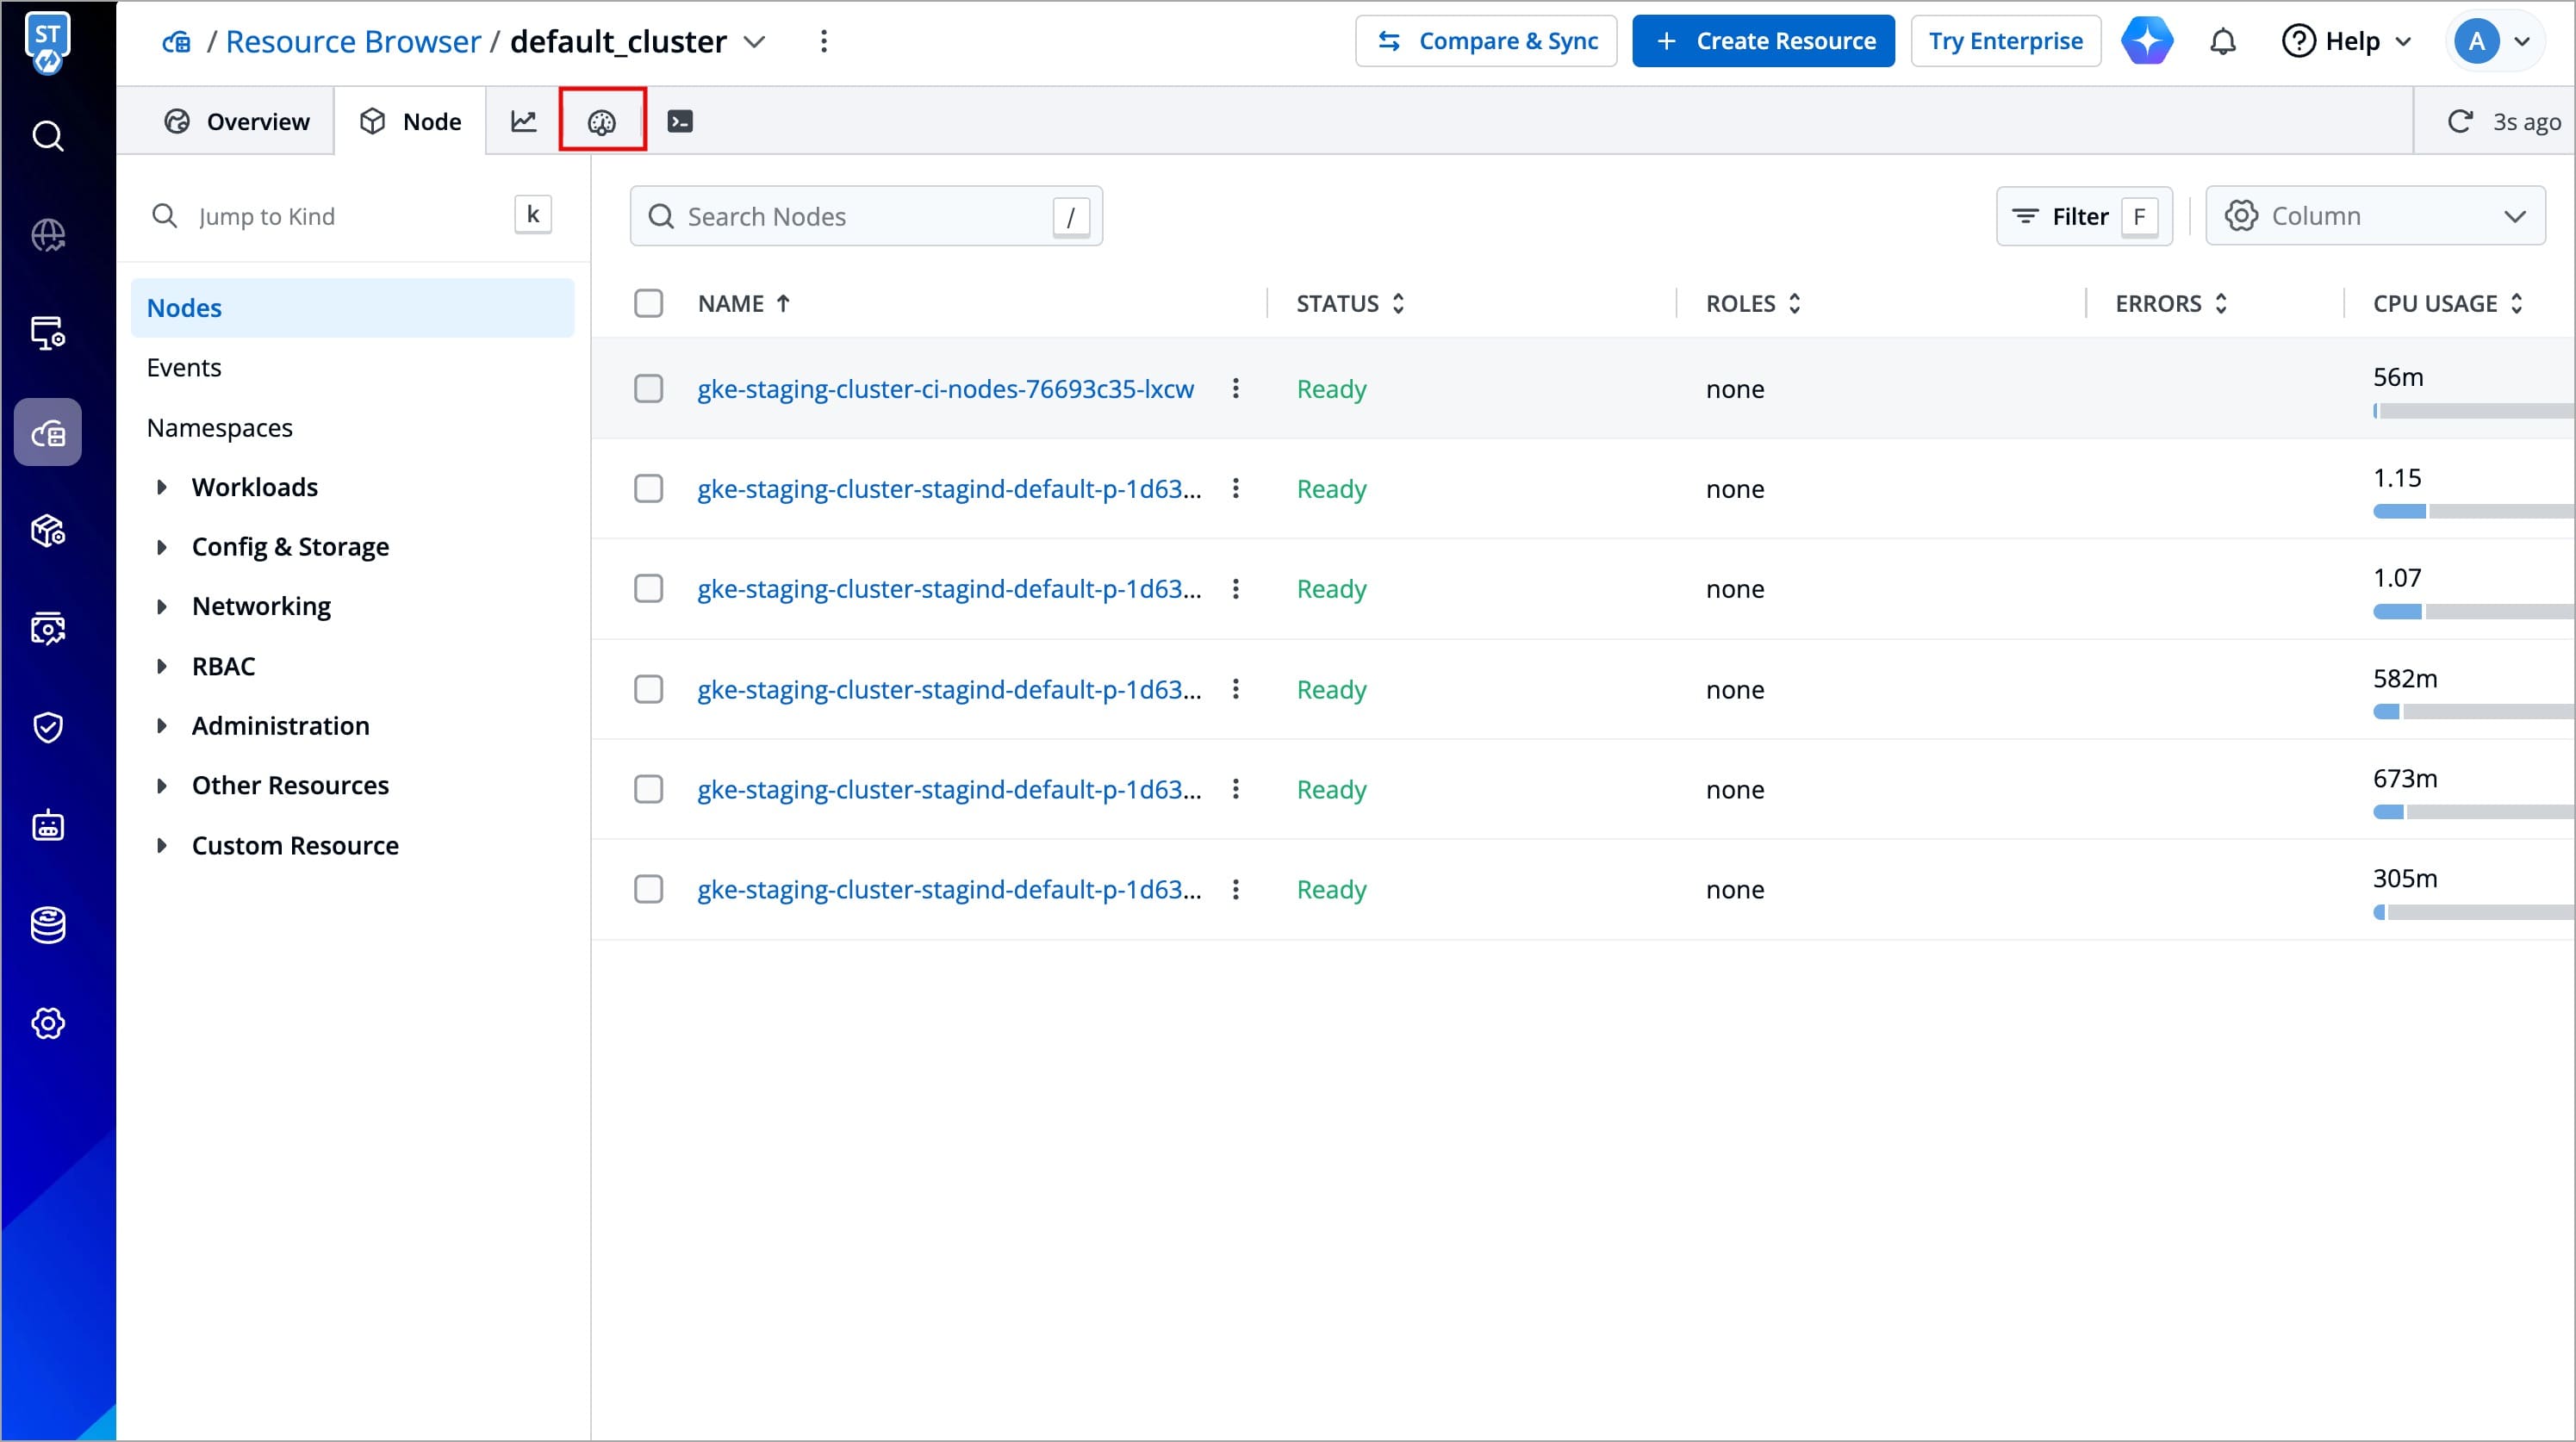Image resolution: width=2576 pixels, height=1442 pixels.
Task: Check the gke-staging-cluster-ci-nodes row checkbox
Action: tap(649, 389)
